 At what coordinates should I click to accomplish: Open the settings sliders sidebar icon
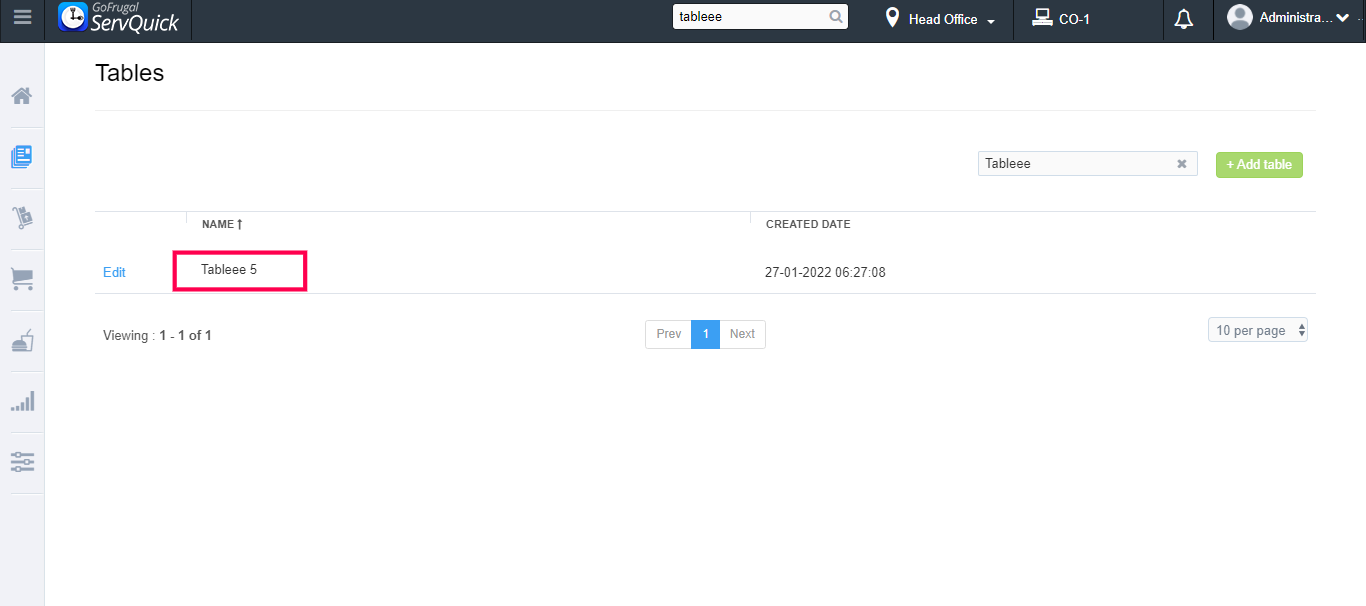coord(22,462)
